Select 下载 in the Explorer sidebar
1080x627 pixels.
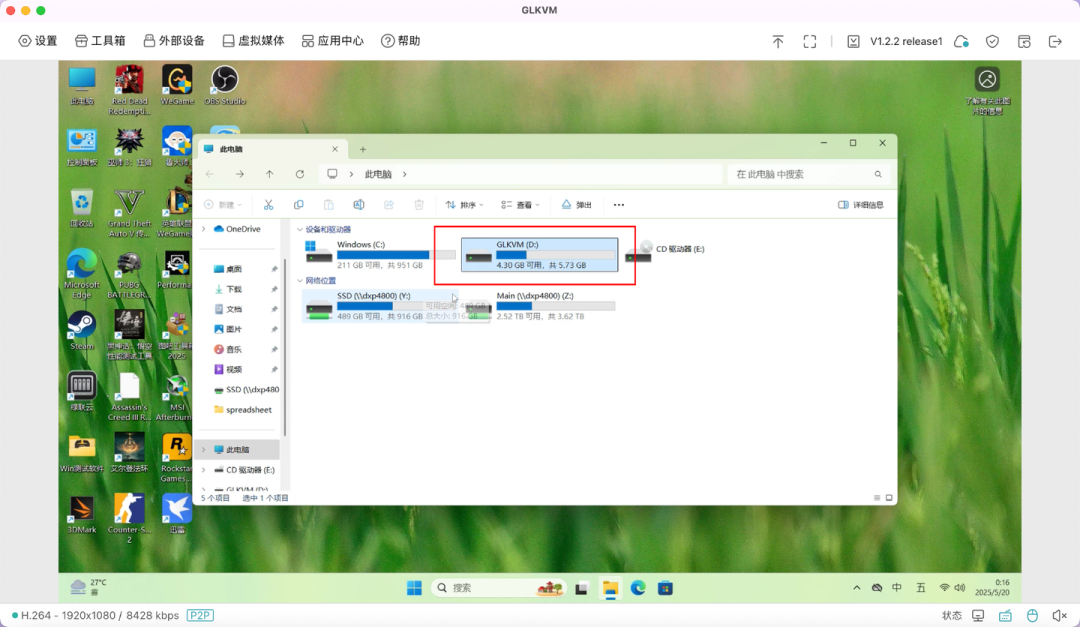tap(234, 289)
